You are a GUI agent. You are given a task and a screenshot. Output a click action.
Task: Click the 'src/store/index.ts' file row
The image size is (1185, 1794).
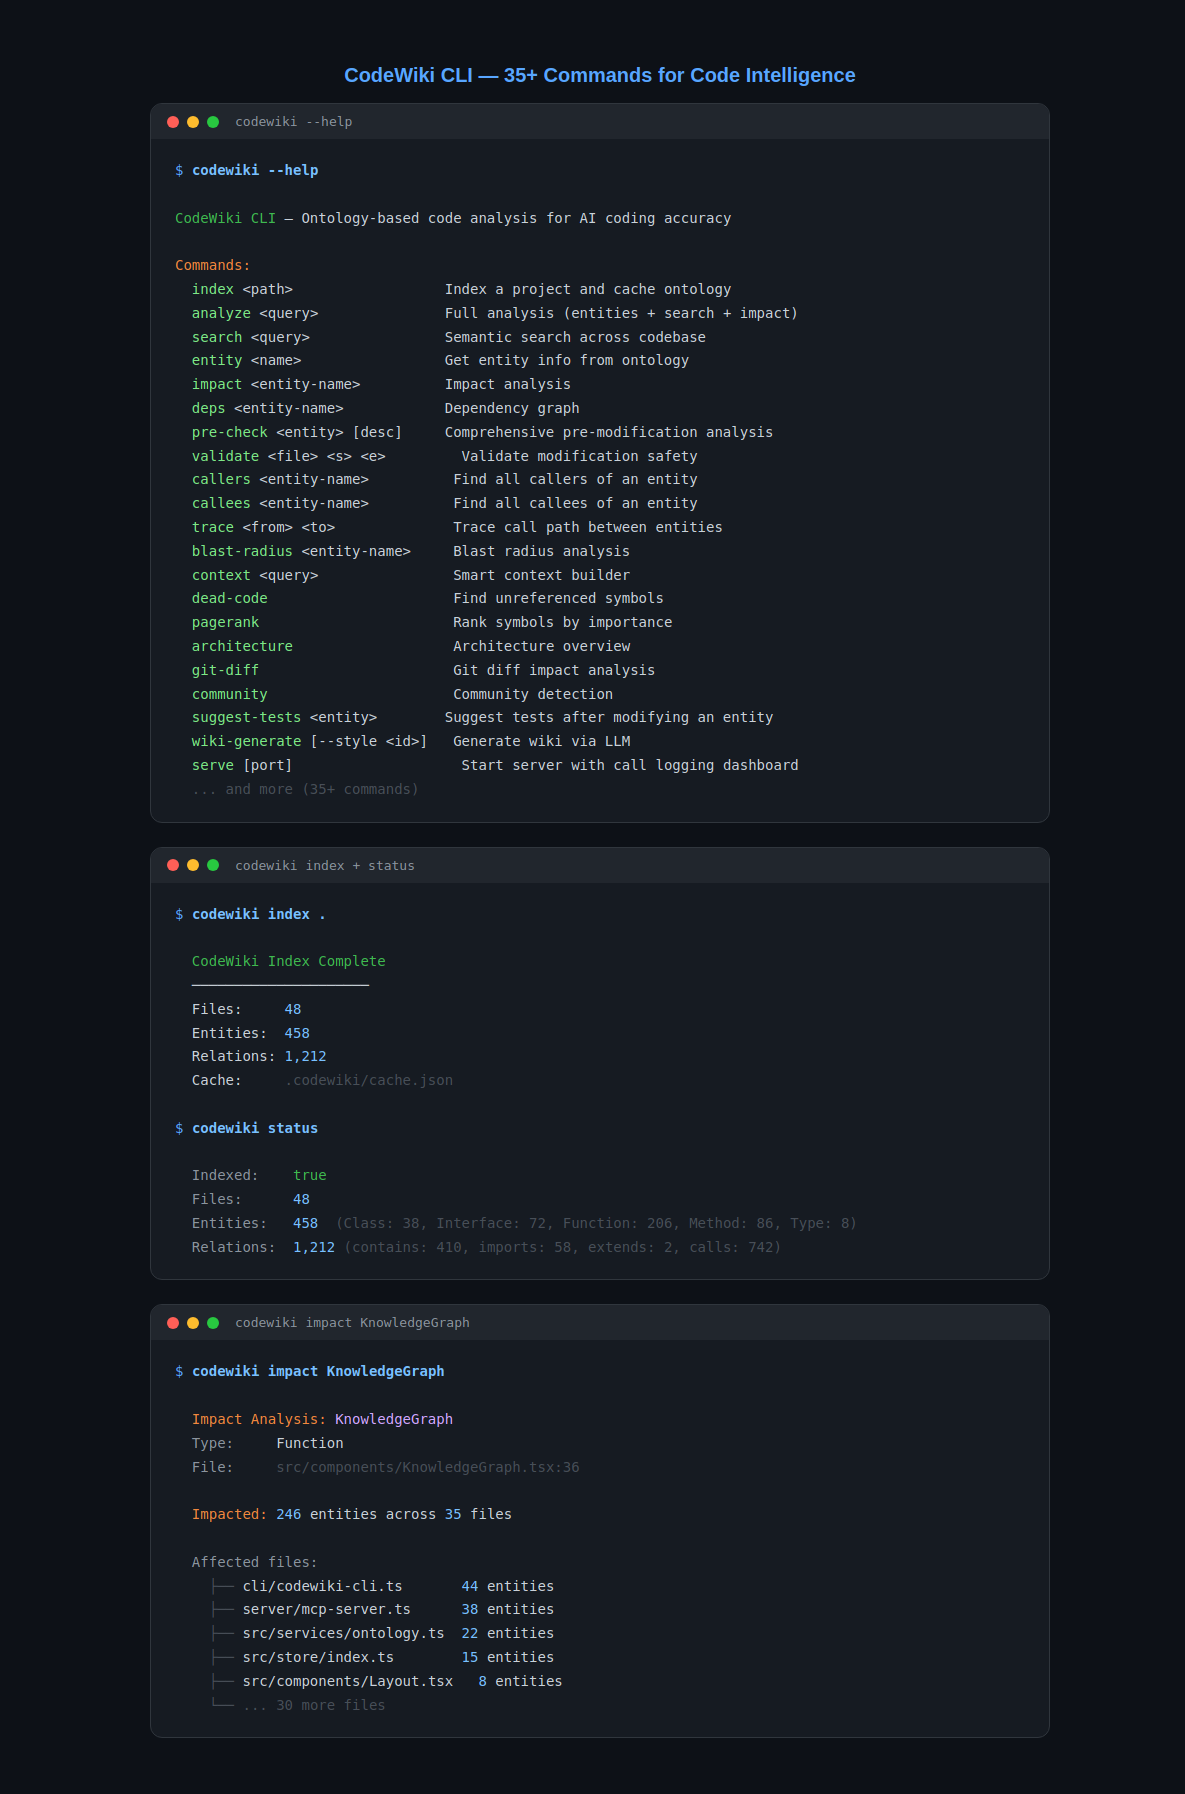(382, 1658)
